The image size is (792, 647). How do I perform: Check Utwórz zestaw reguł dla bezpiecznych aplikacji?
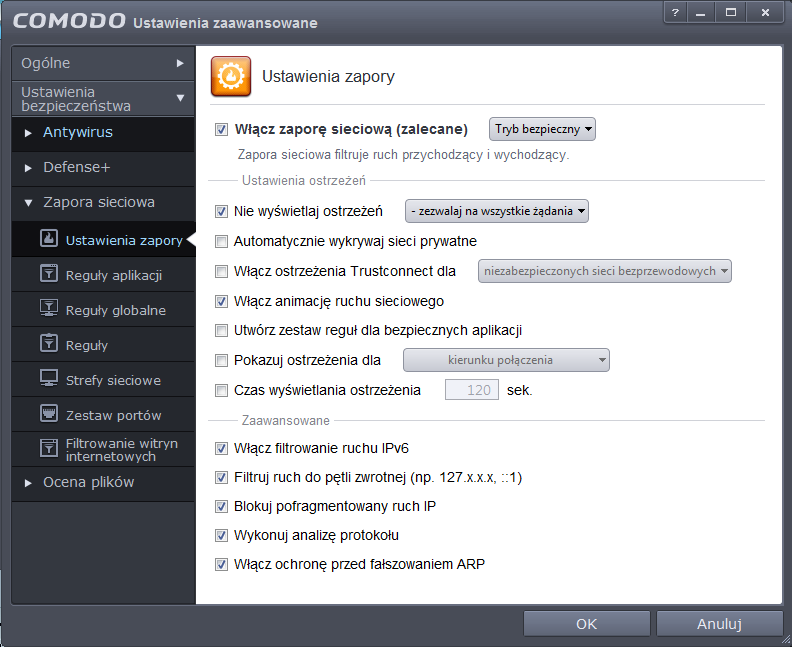221,330
